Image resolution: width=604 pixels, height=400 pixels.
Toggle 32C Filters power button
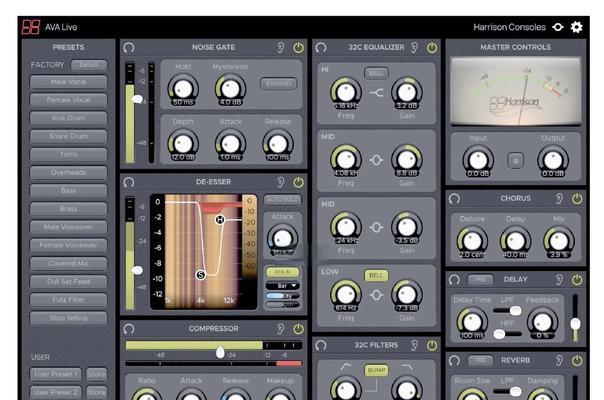pyautogui.click(x=432, y=345)
